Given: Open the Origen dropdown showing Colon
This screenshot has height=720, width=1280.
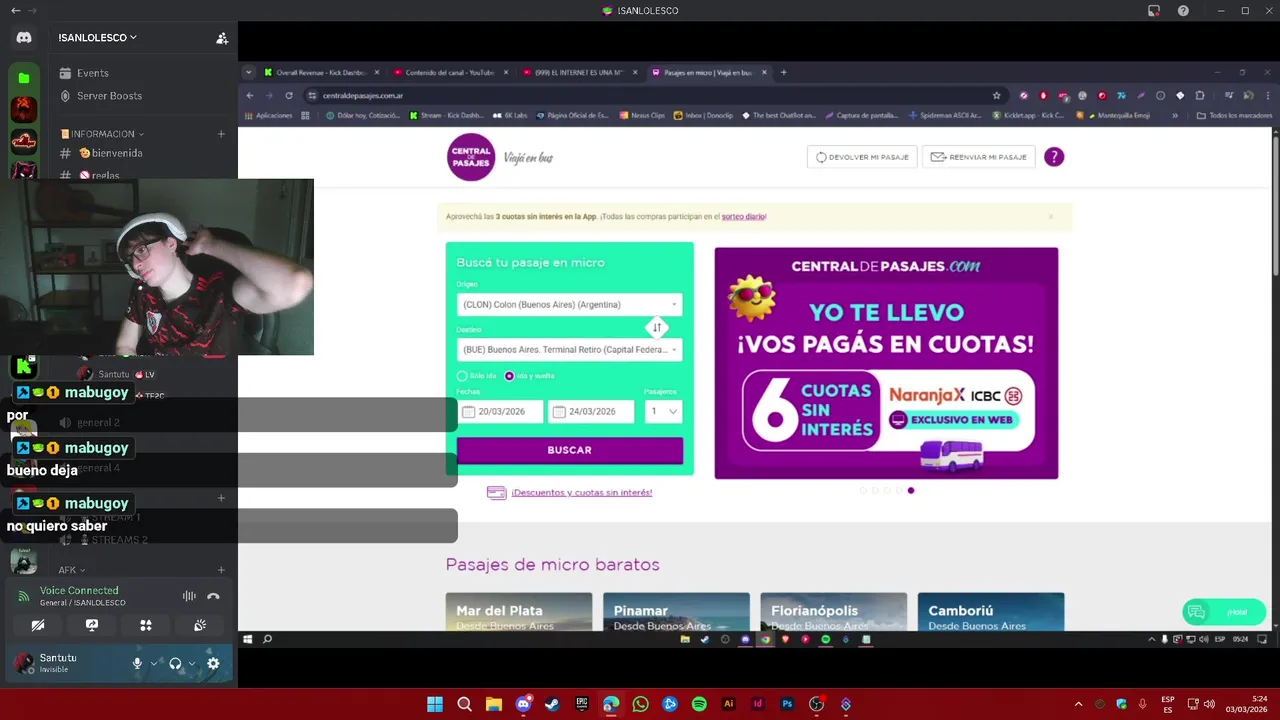Looking at the screenshot, I should pyautogui.click(x=569, y=304).
